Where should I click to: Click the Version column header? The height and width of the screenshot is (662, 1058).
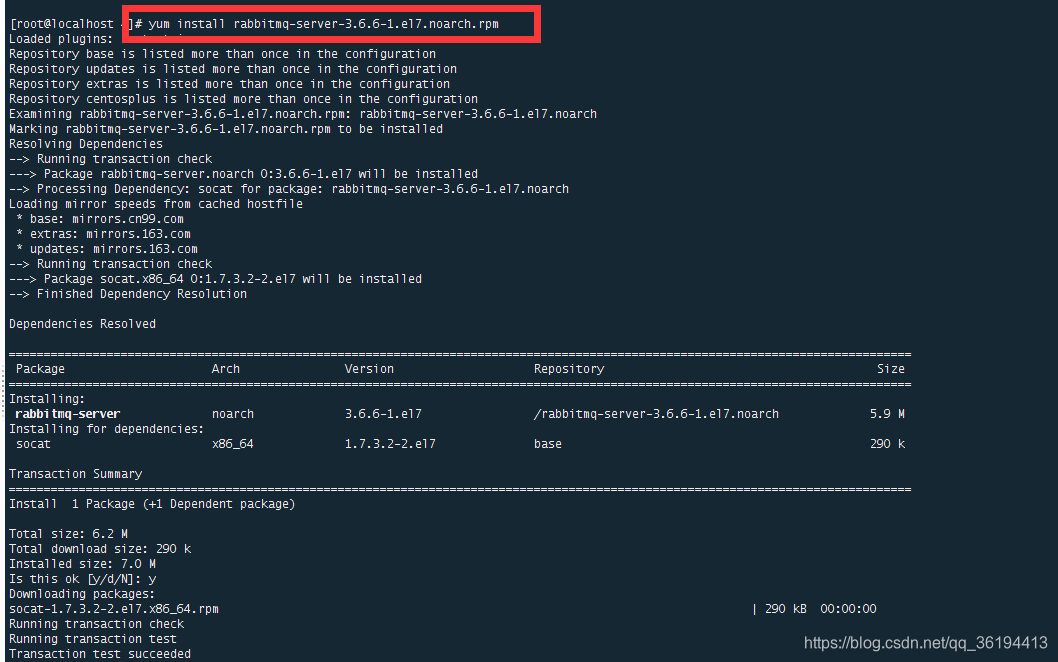pos(369,369)
